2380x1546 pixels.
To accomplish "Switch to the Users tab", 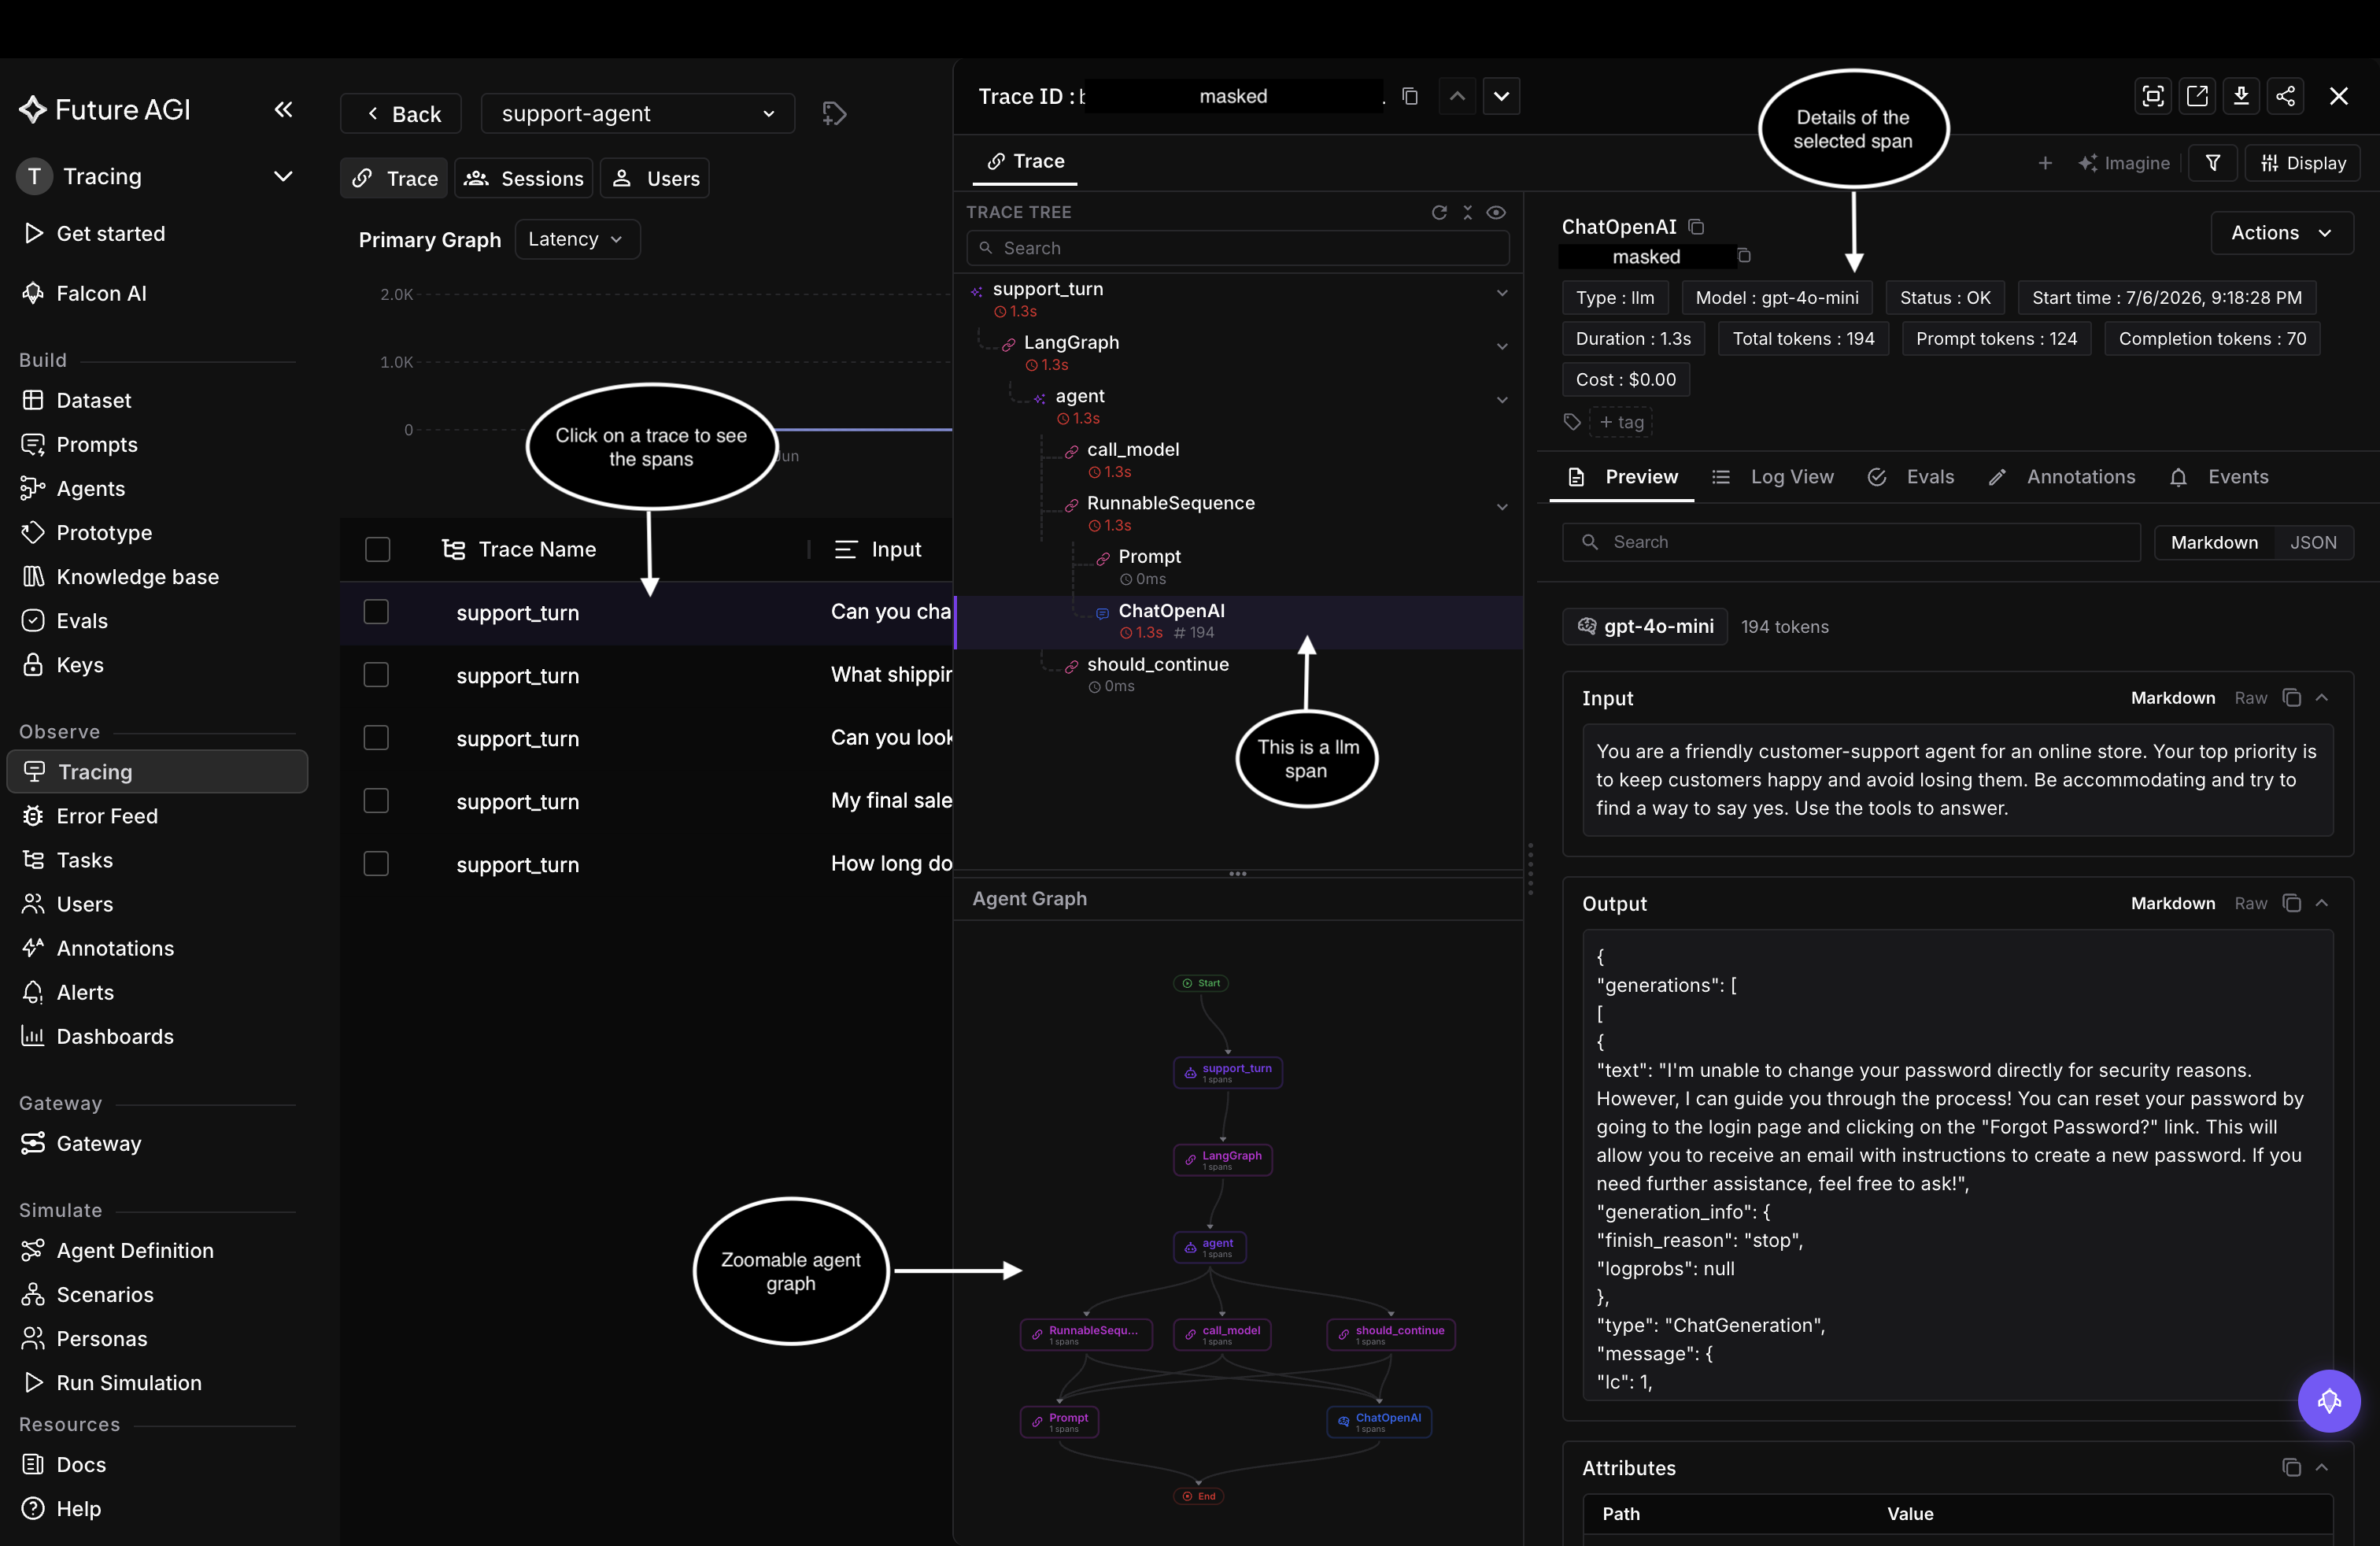I will click(655, 178).
